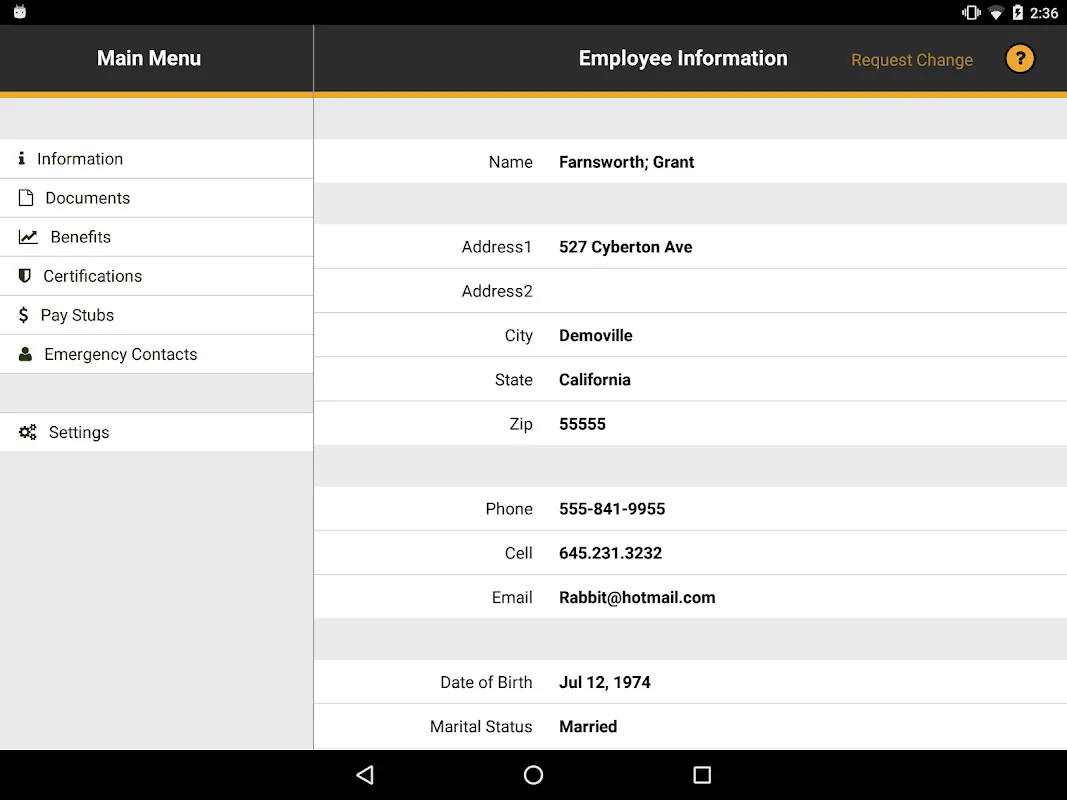Click the Marital Status label
The image size is (1067, 800).
481,727
